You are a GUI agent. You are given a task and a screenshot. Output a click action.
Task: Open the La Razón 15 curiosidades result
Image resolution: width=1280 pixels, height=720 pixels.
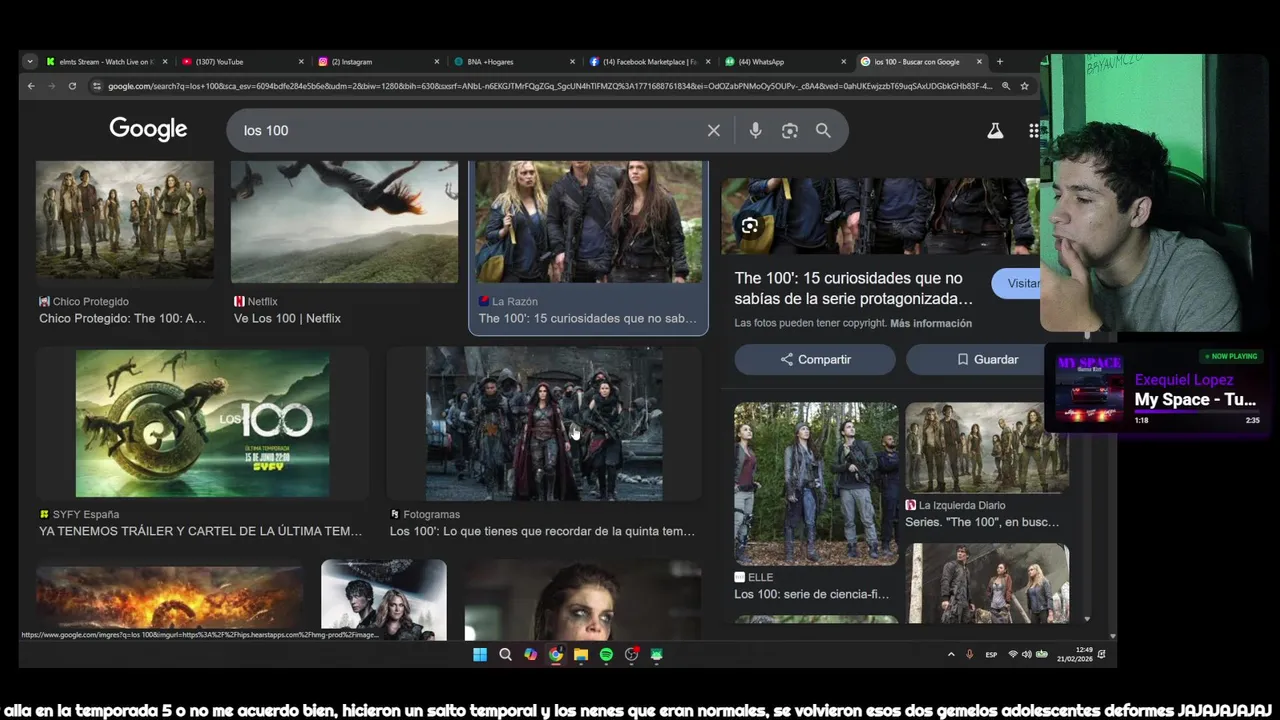tap(588, 318)
